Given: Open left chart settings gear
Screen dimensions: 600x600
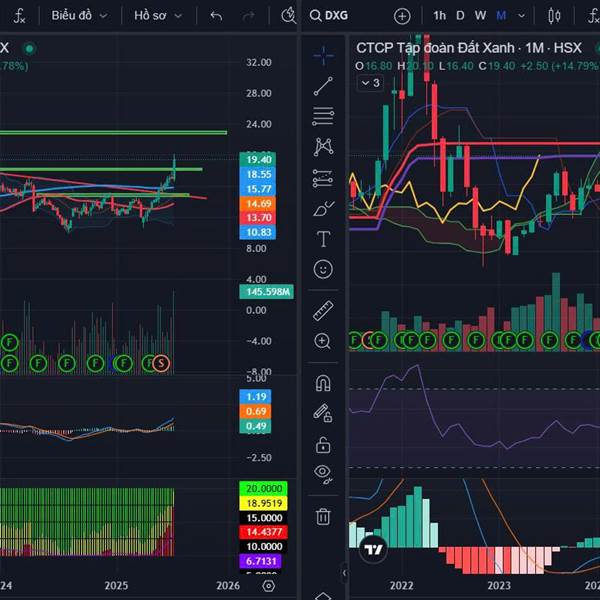Looking at the screenshot, I should click(269, 586).
